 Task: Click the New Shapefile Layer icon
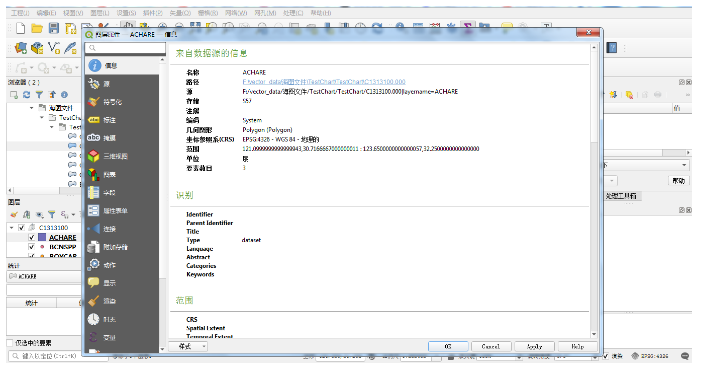click(54, 47)
